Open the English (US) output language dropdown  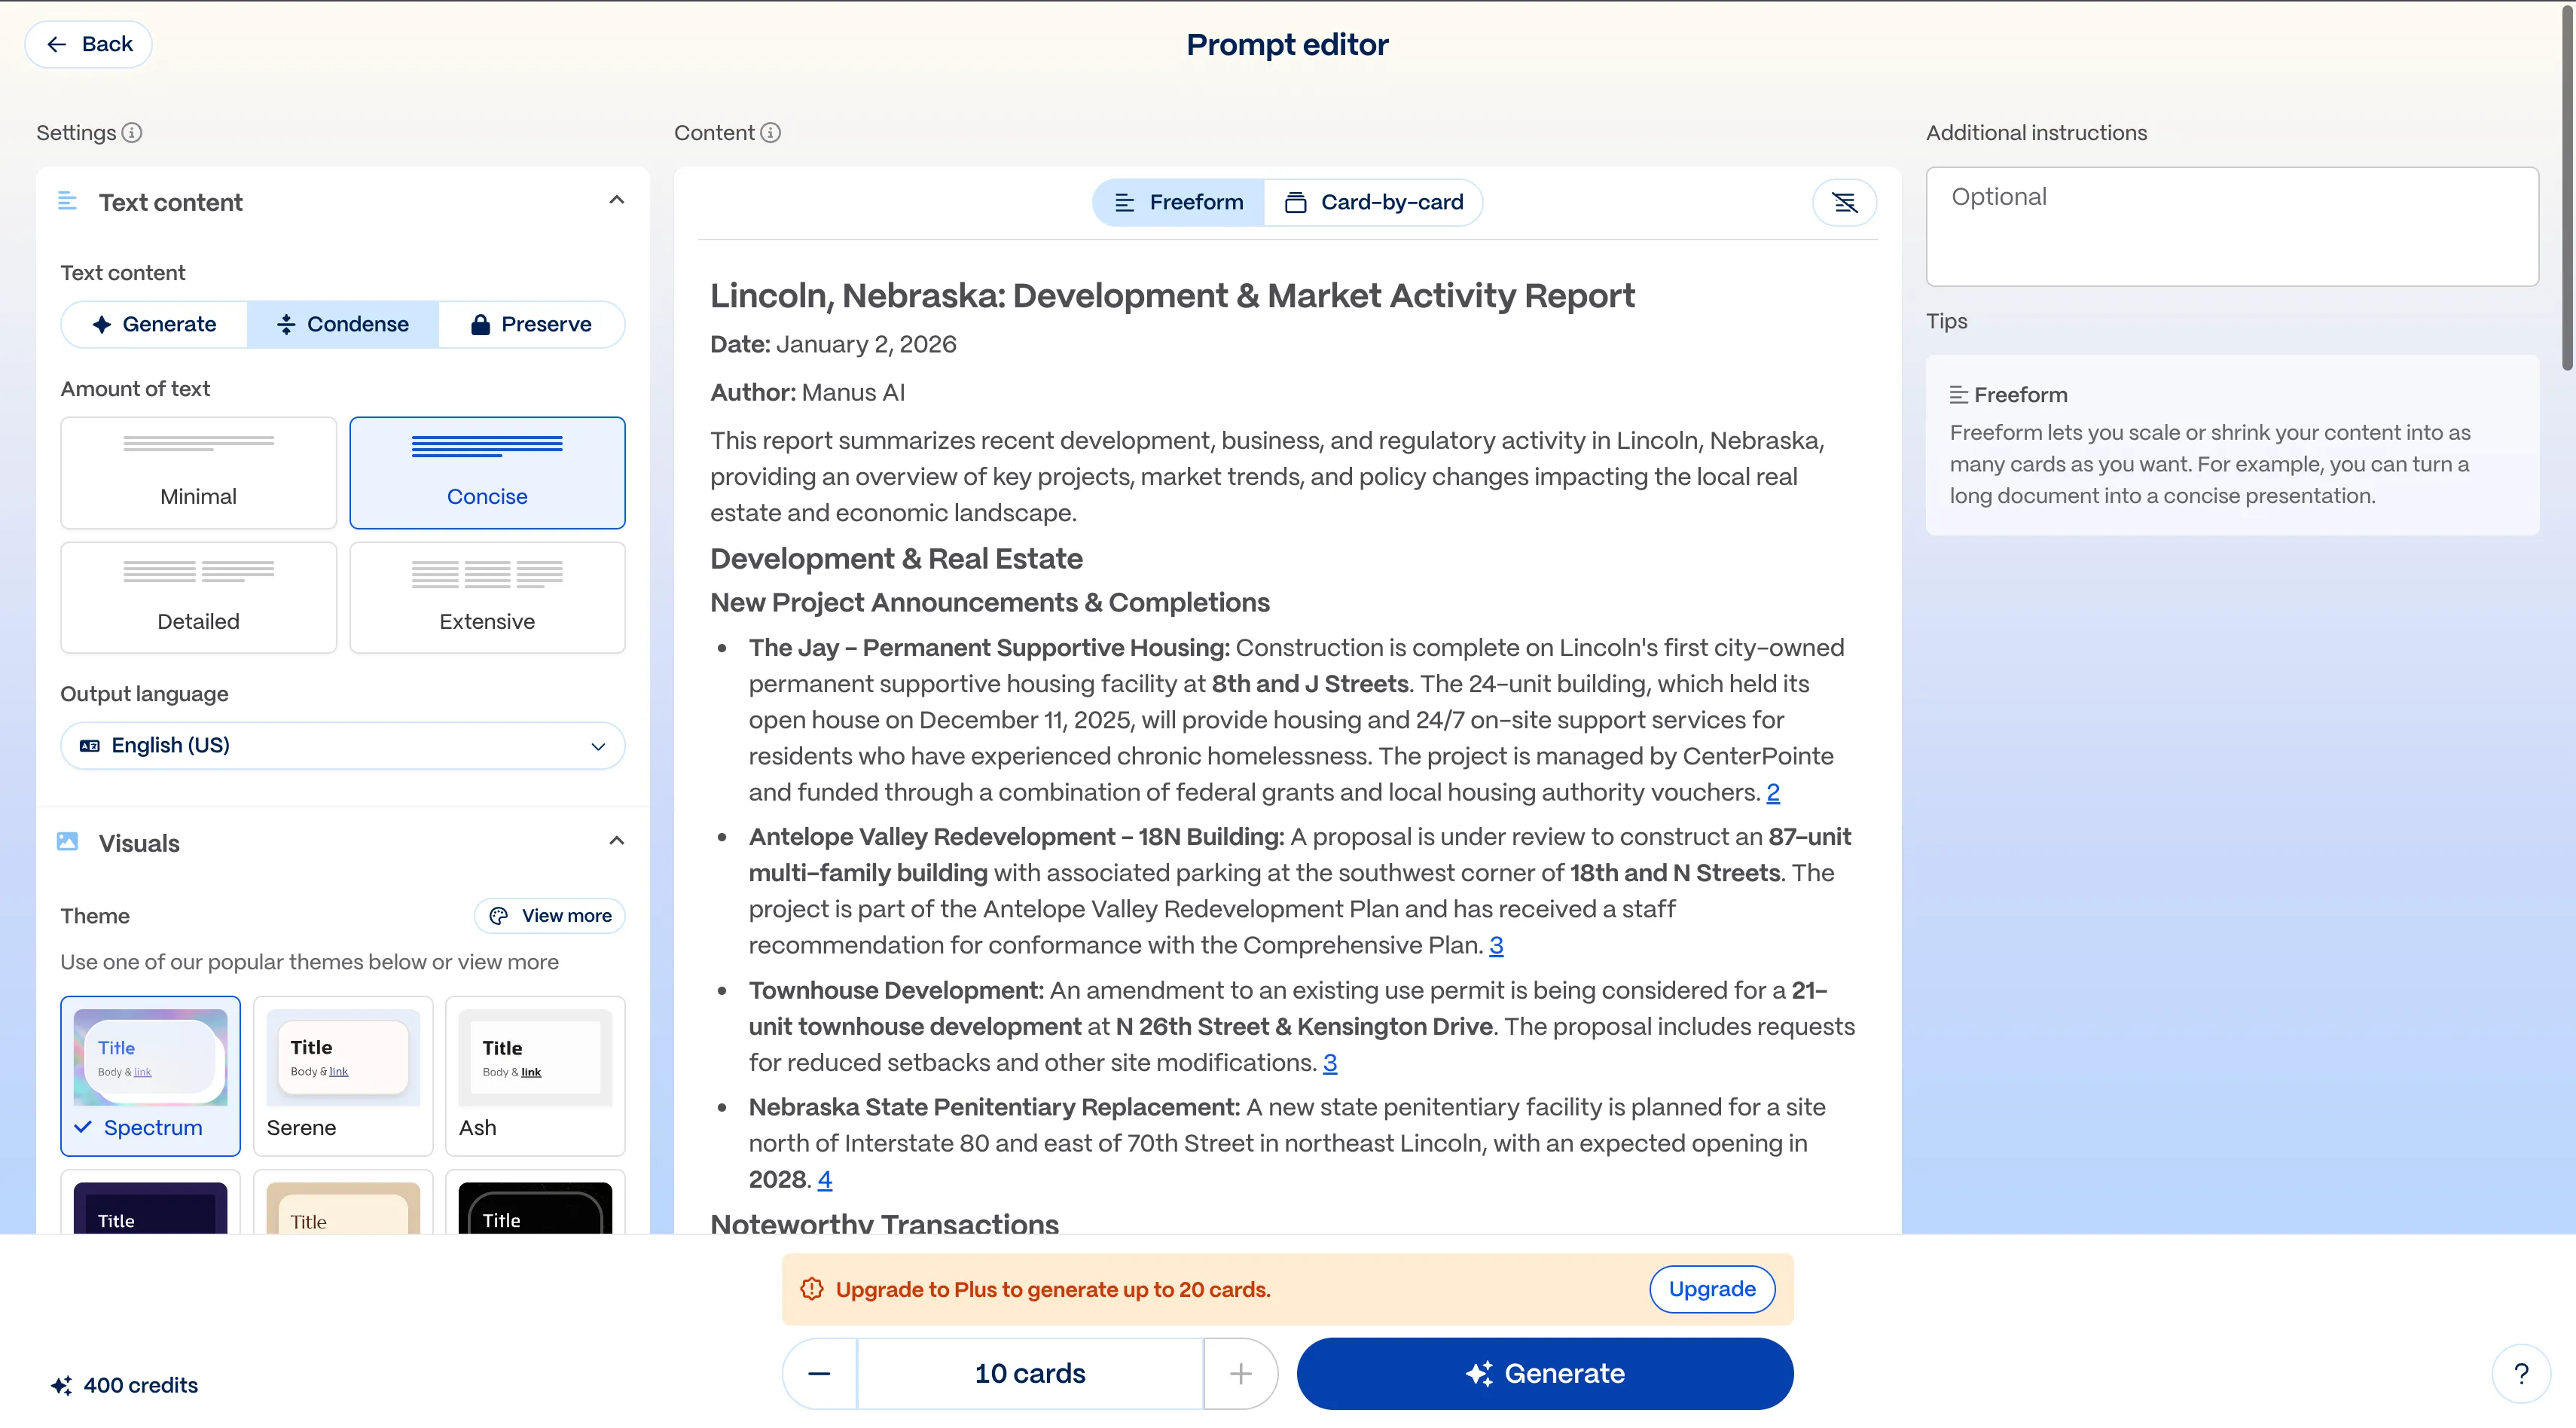pyautogui.click(x=342, y=746)
